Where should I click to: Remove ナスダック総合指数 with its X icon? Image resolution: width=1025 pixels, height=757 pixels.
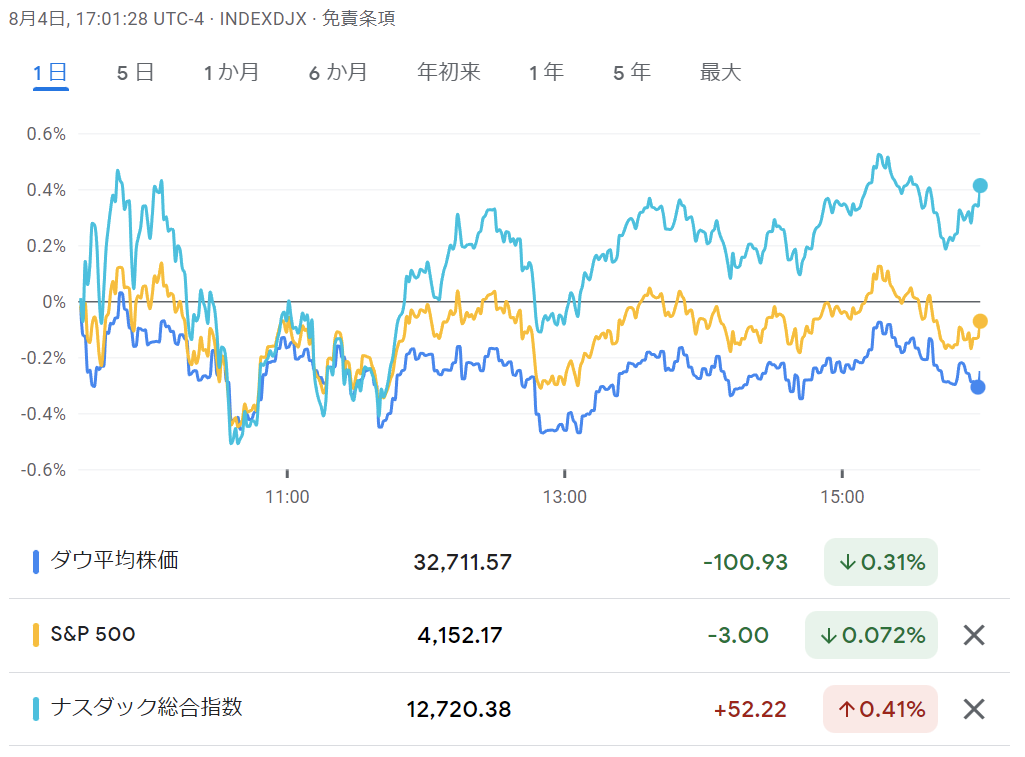pos(974,709)
